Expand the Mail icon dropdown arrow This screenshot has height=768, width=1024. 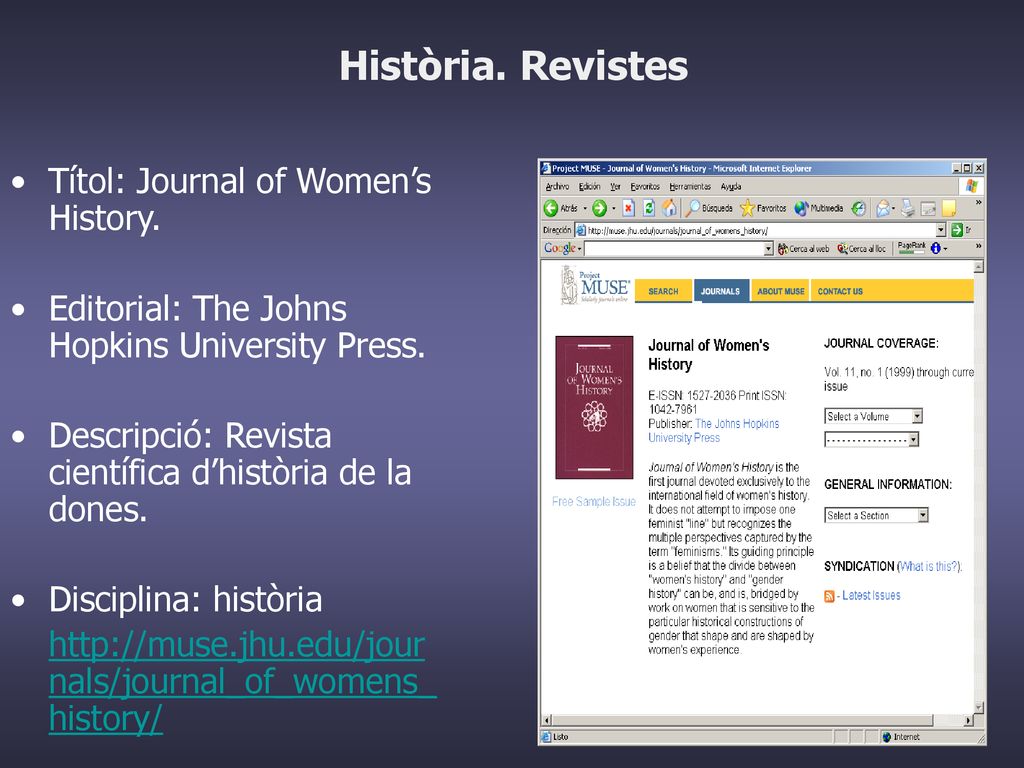tap(894, 208)
